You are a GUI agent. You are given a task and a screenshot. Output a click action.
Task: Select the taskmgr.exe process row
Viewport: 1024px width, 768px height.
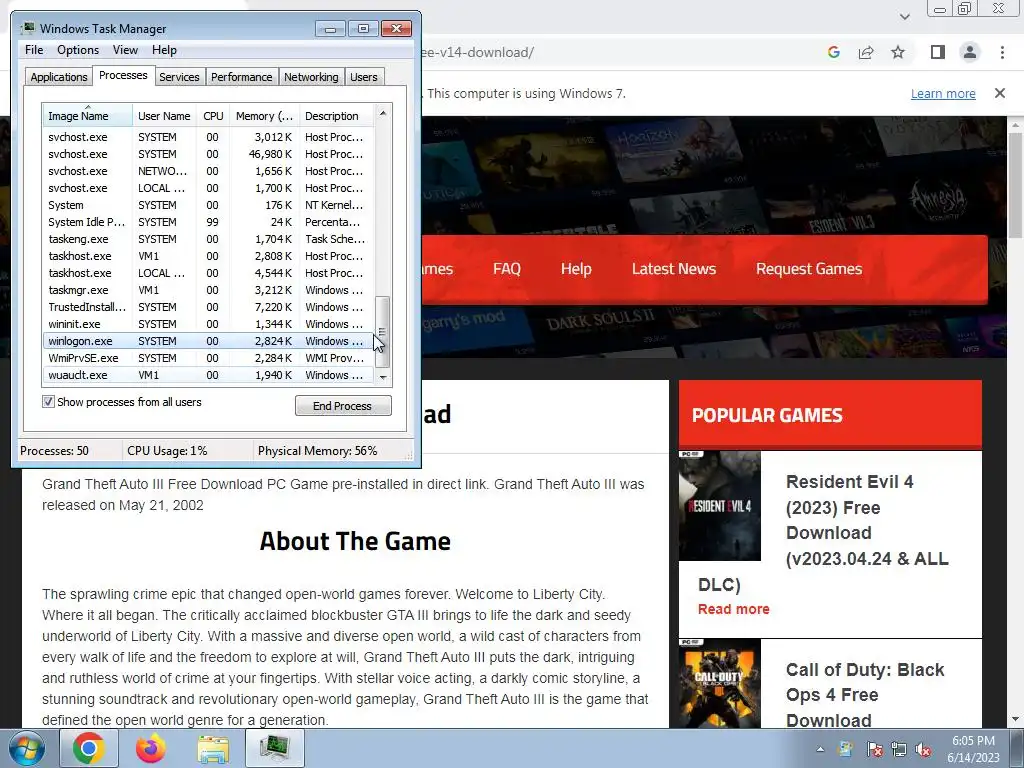(208, 290)
